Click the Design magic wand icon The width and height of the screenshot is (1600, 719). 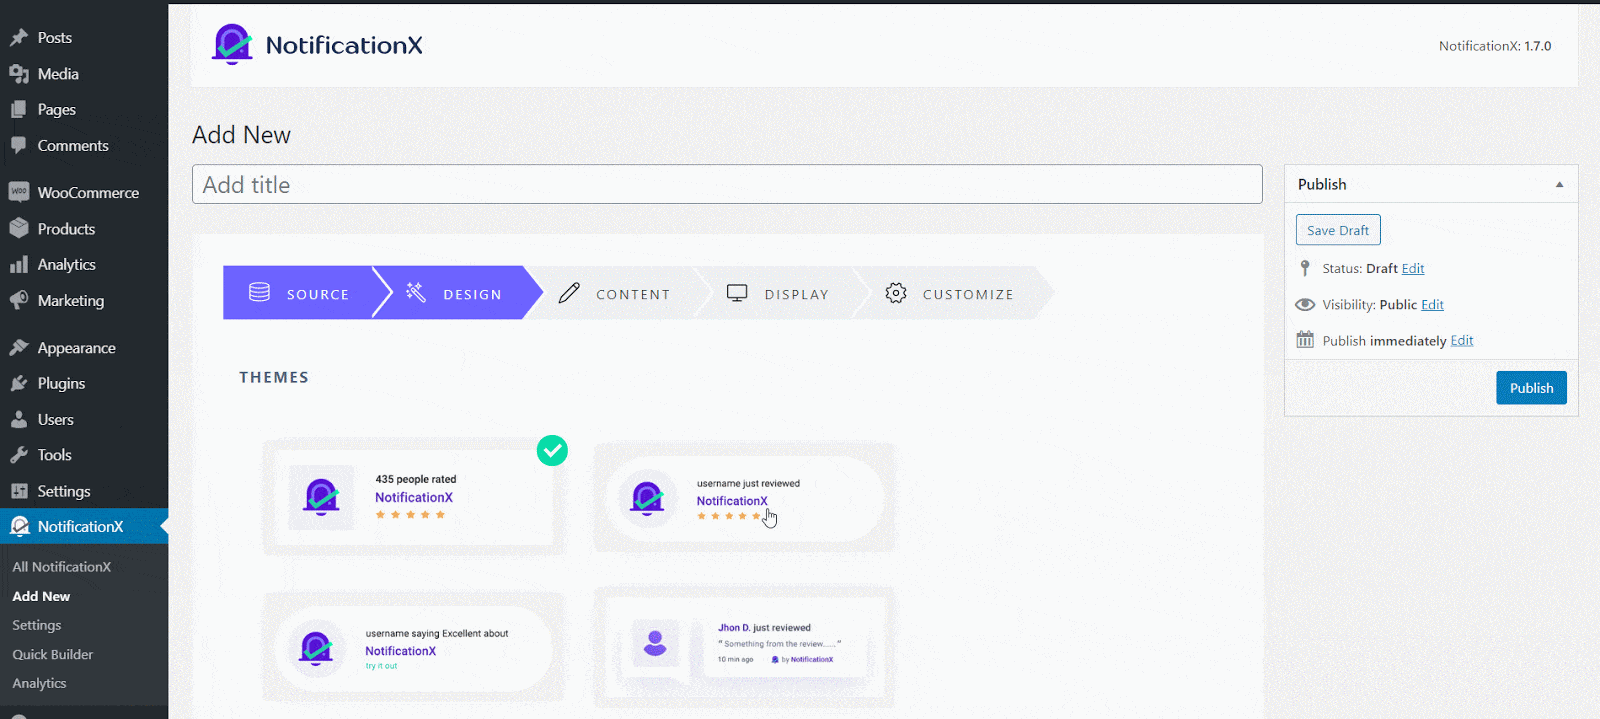pos(416,292)
